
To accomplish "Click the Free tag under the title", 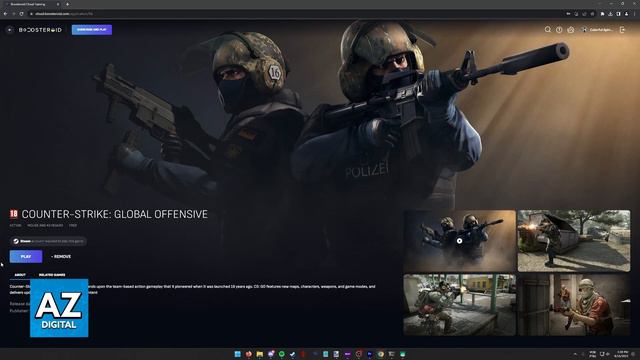I will [73, 225].
